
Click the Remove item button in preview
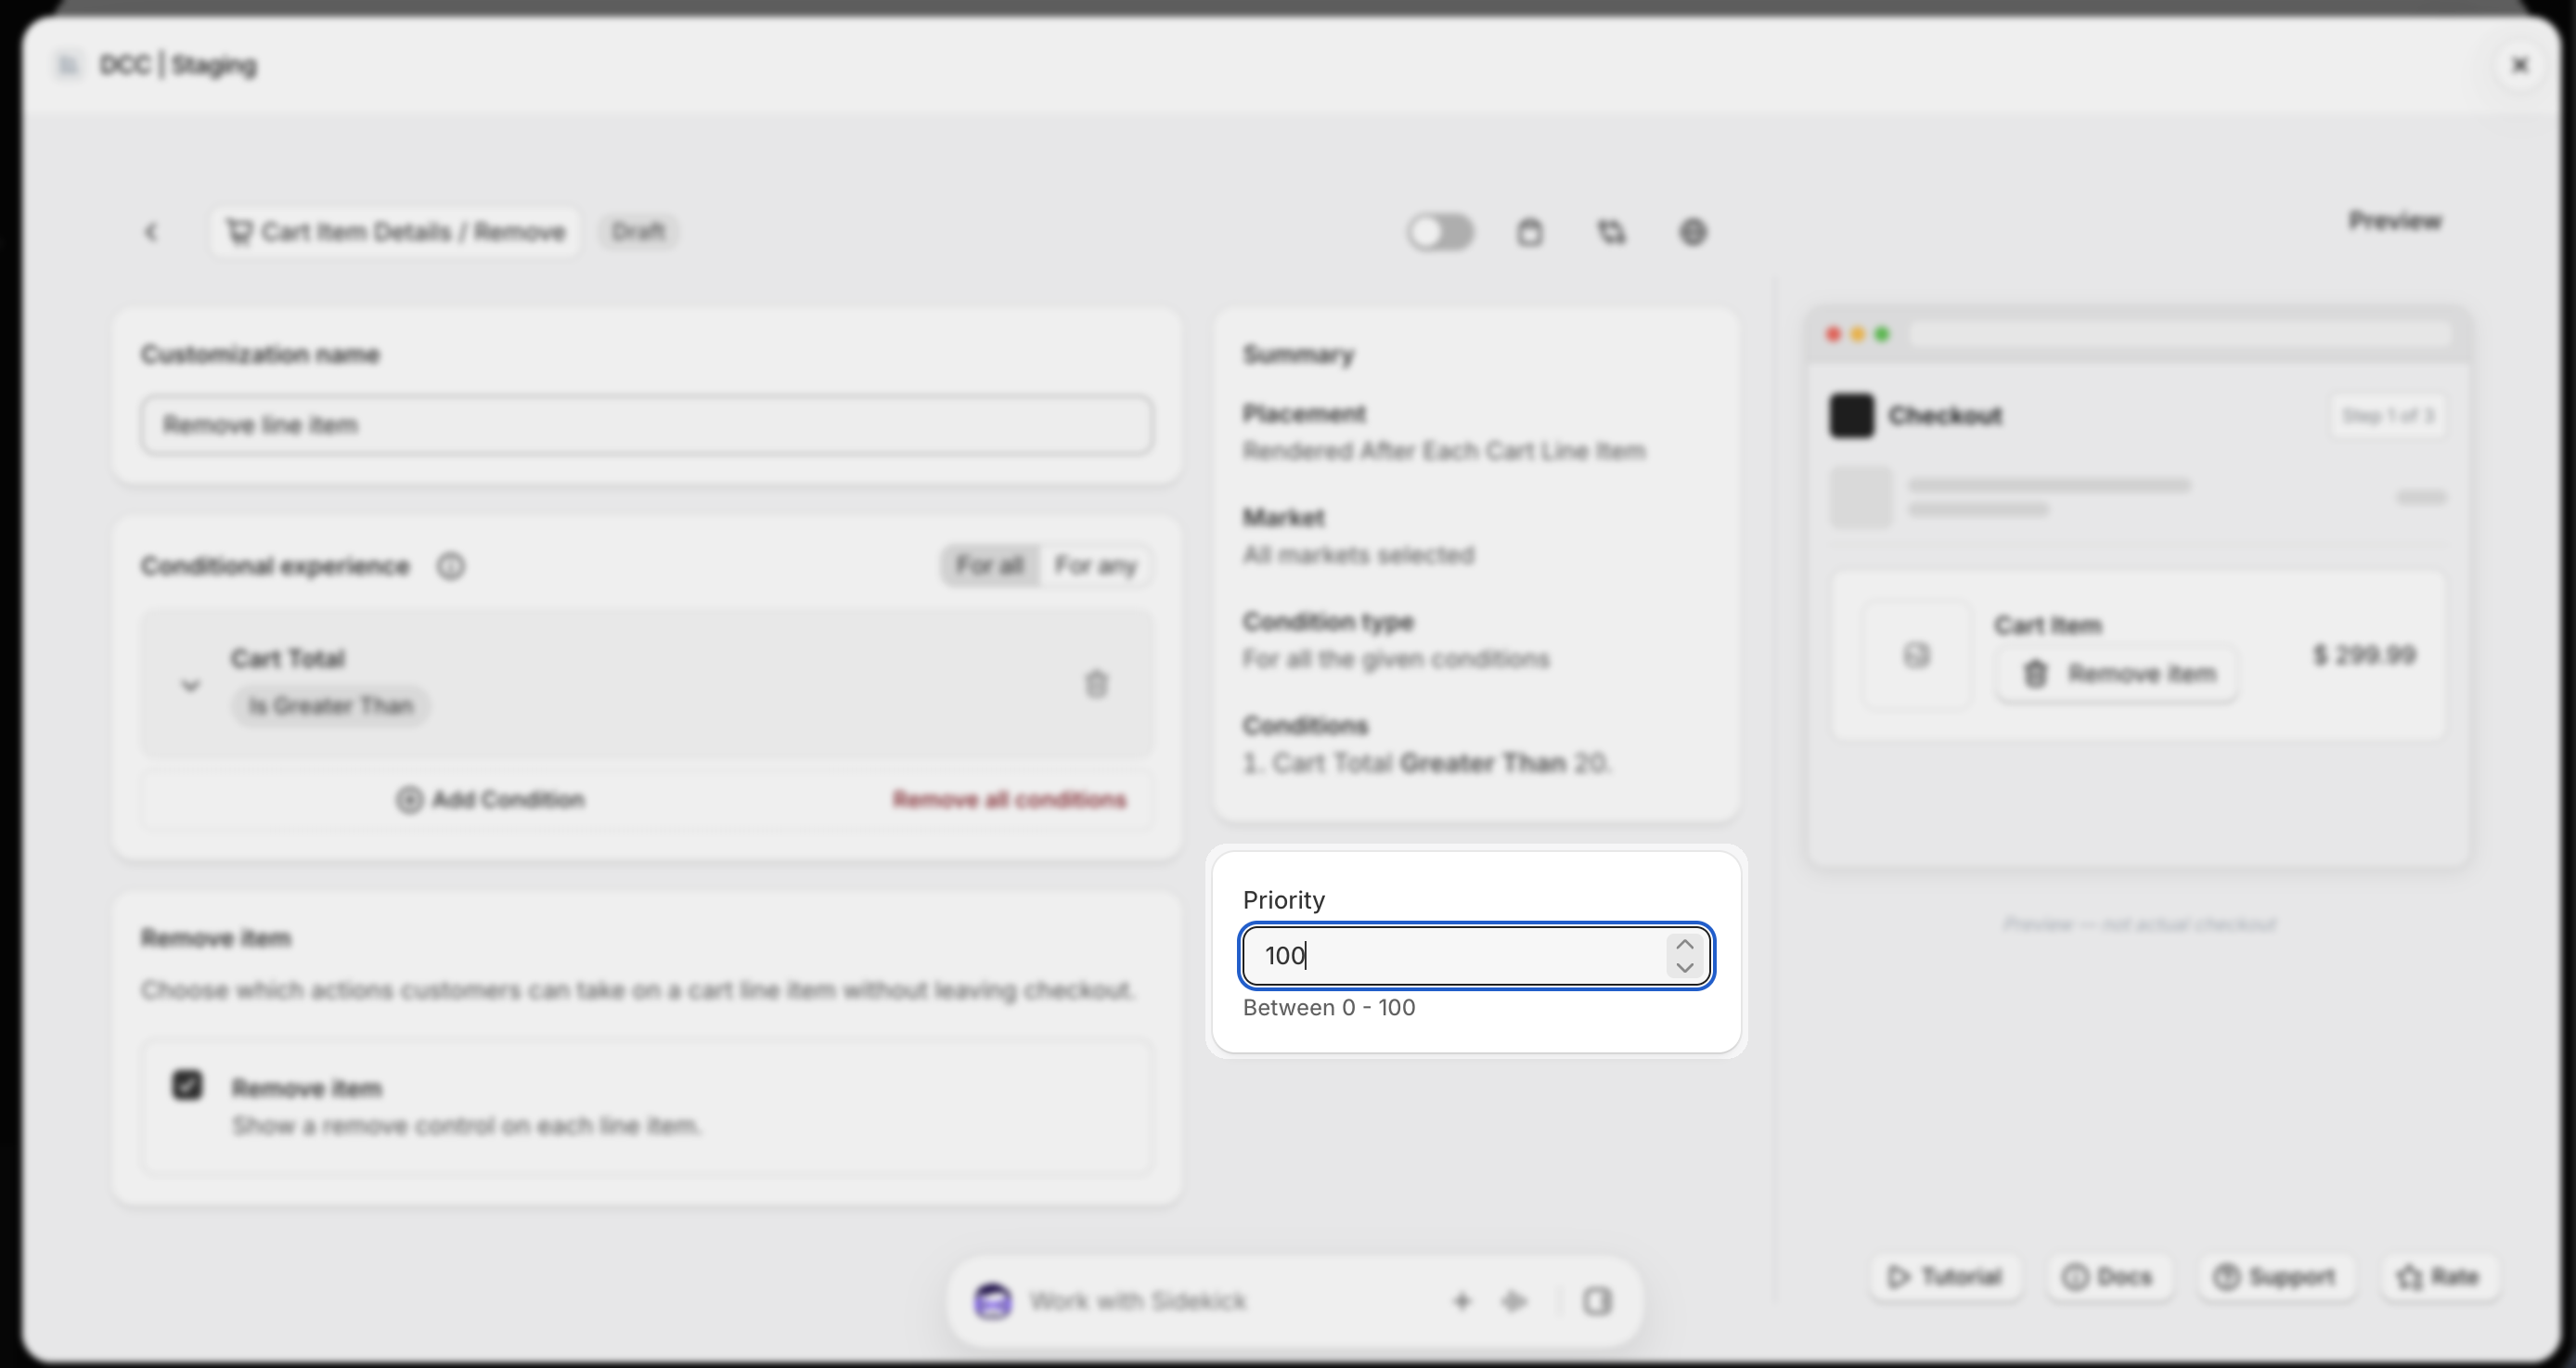pyautogui.click(x=2117, y=674)
